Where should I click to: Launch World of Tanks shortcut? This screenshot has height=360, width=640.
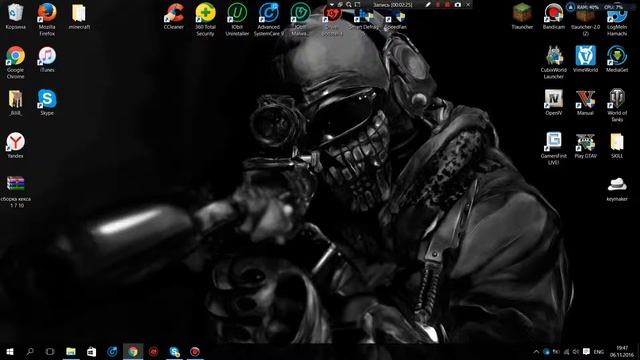pos(617,105)
